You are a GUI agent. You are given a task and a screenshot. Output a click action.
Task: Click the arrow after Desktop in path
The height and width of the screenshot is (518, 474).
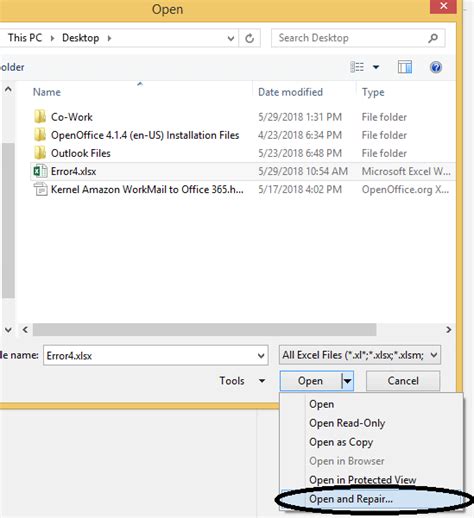point(109,38)
